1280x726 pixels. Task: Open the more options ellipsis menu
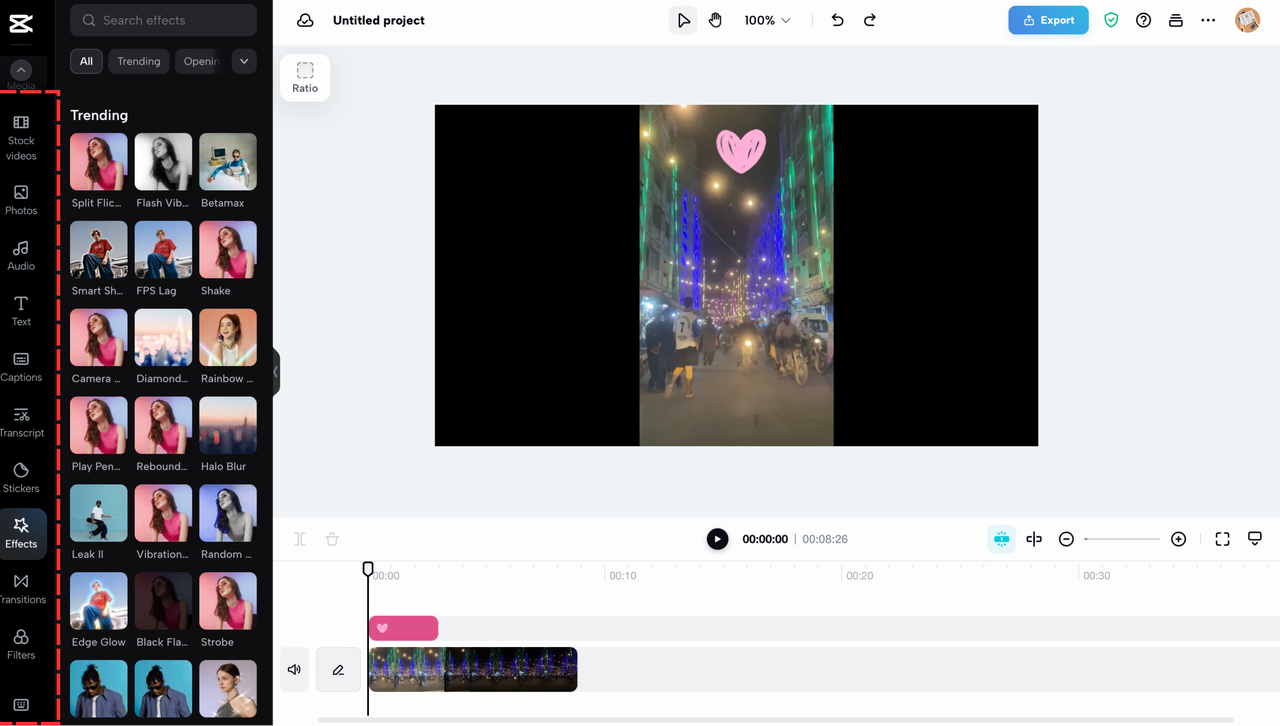(x=1208, y=19)
